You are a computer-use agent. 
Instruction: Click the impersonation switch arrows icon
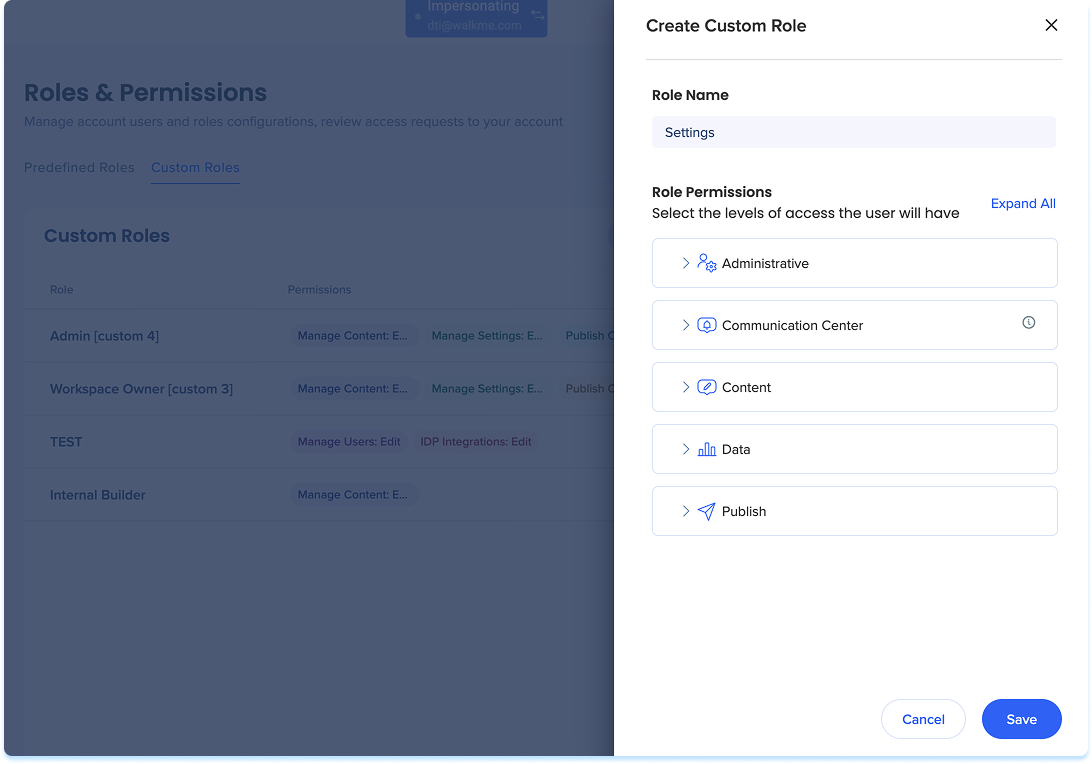click(x=538, y=15)
